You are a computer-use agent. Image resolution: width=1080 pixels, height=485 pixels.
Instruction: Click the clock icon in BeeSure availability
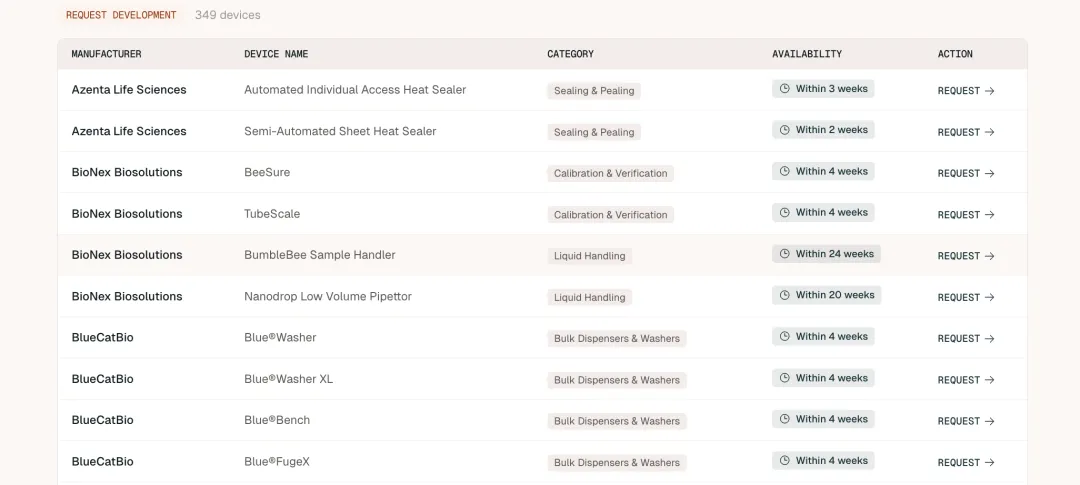[x=785, y=171]
